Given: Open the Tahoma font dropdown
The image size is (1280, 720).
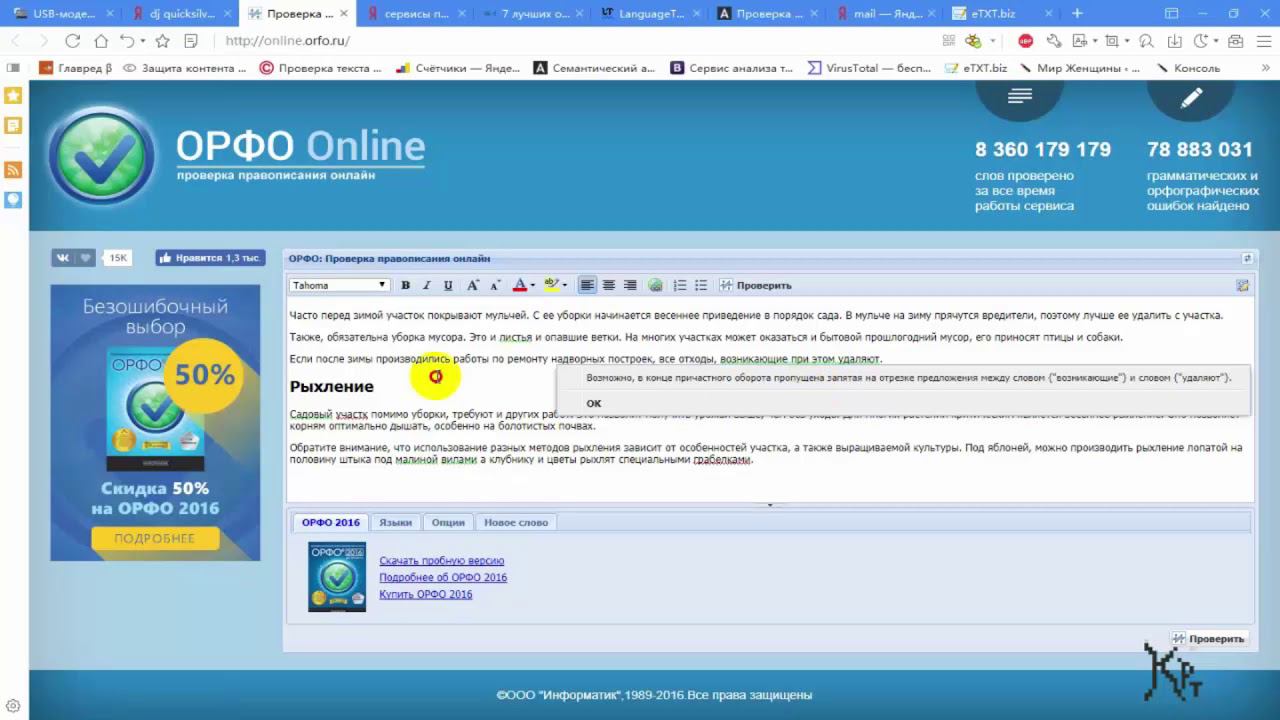Looking at the screenshot, I should click(x=339, y=285).
